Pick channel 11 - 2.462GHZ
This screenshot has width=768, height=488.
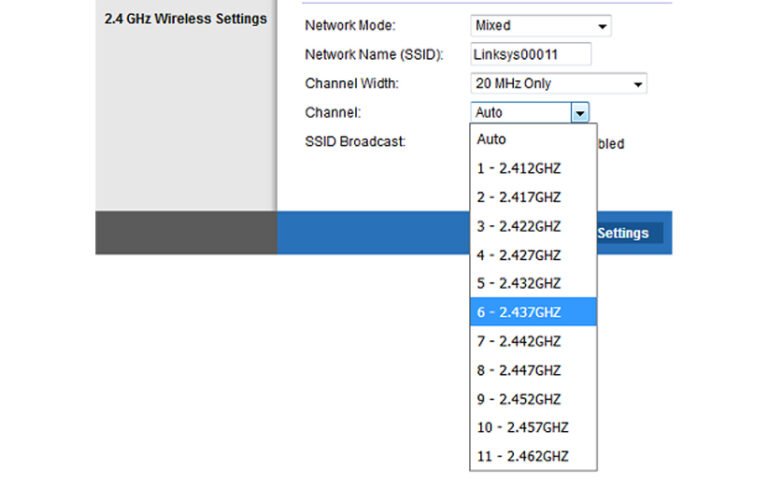coord(533,457)
